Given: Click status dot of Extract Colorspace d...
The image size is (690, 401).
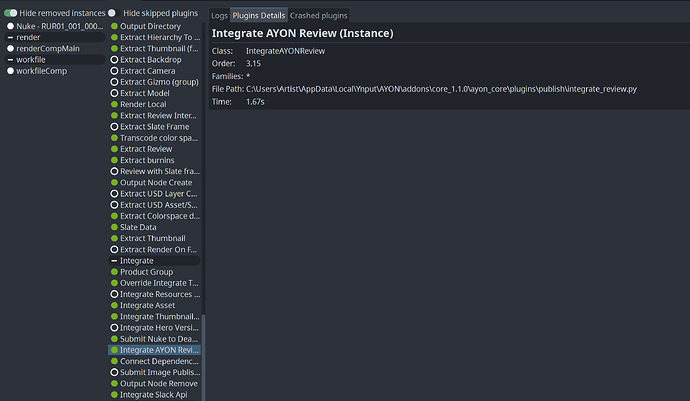Looking at the screenshot, I should point(114,216).
